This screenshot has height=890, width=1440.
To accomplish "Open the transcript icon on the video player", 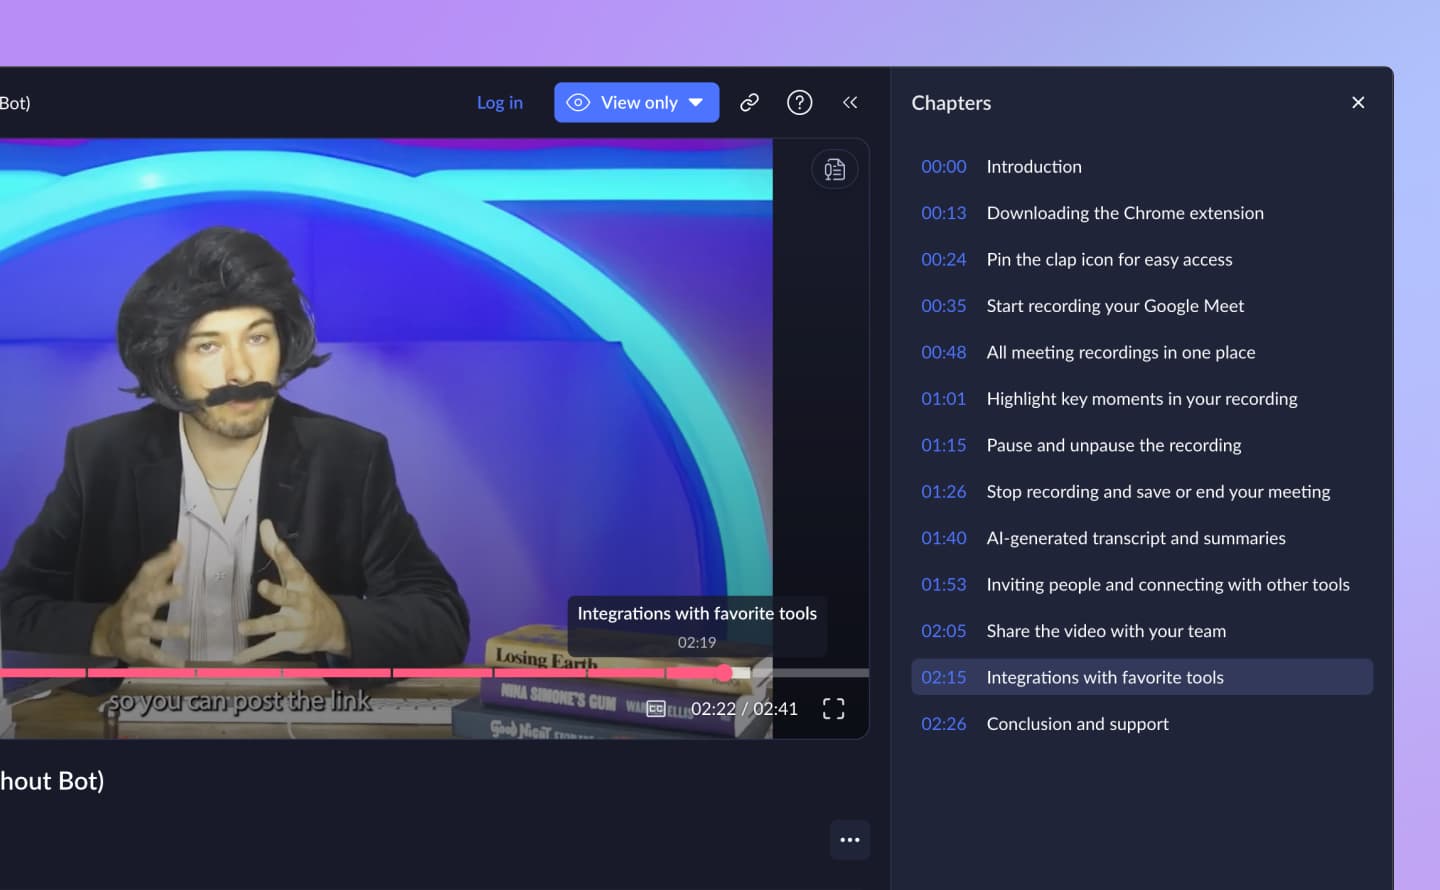I will [x=834, y=169].
